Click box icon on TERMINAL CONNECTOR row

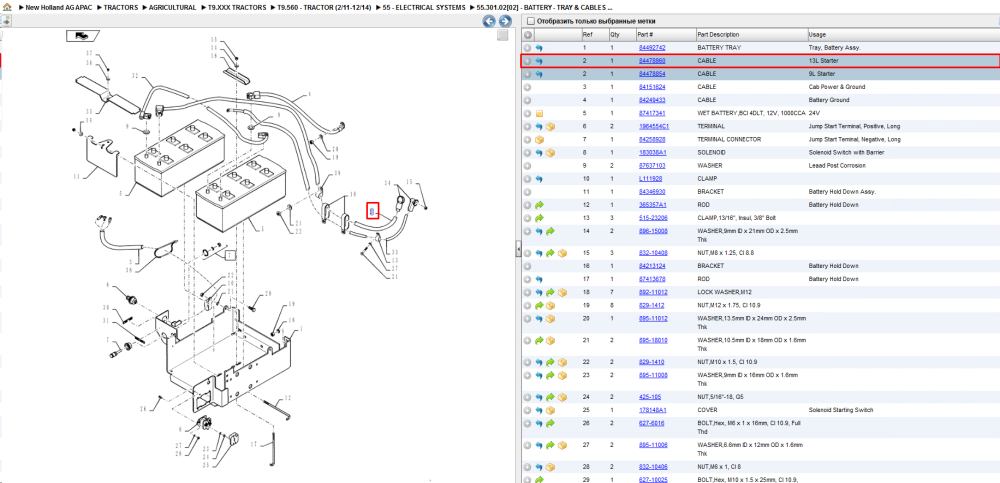click(x=539, y=139)
